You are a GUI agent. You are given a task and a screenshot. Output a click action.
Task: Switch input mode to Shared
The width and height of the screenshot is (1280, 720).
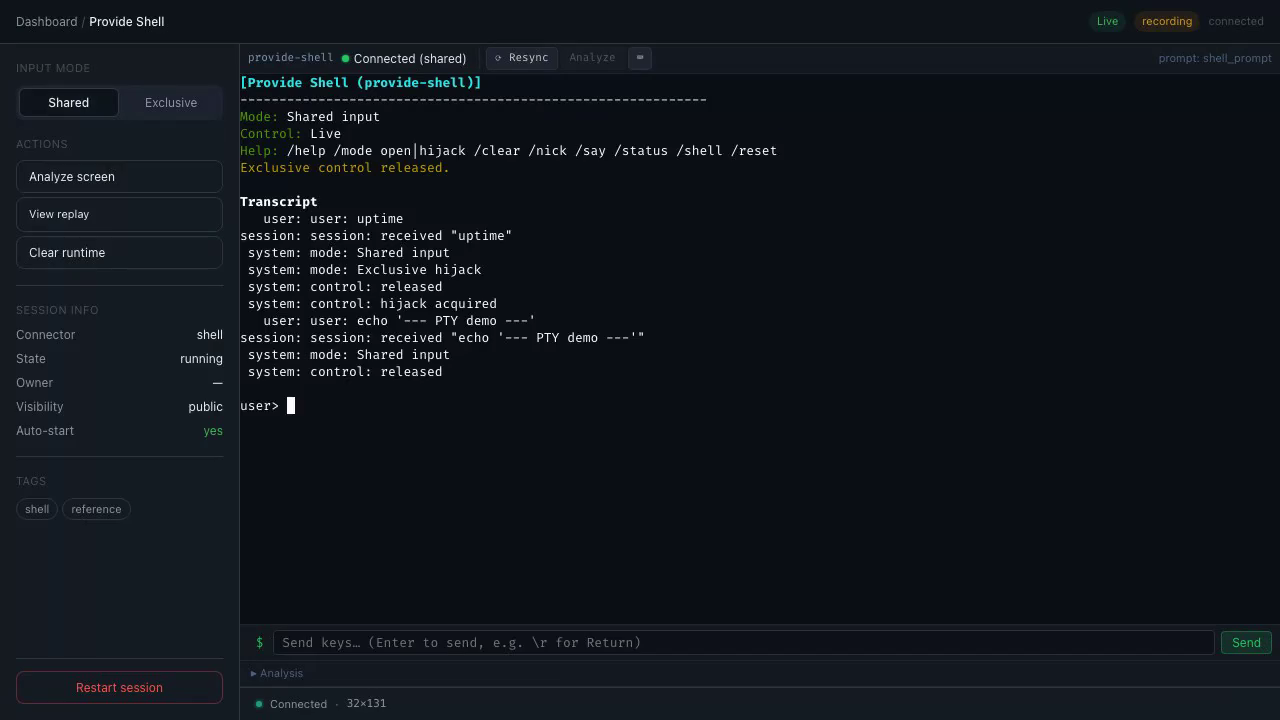[x=68, y=102]
